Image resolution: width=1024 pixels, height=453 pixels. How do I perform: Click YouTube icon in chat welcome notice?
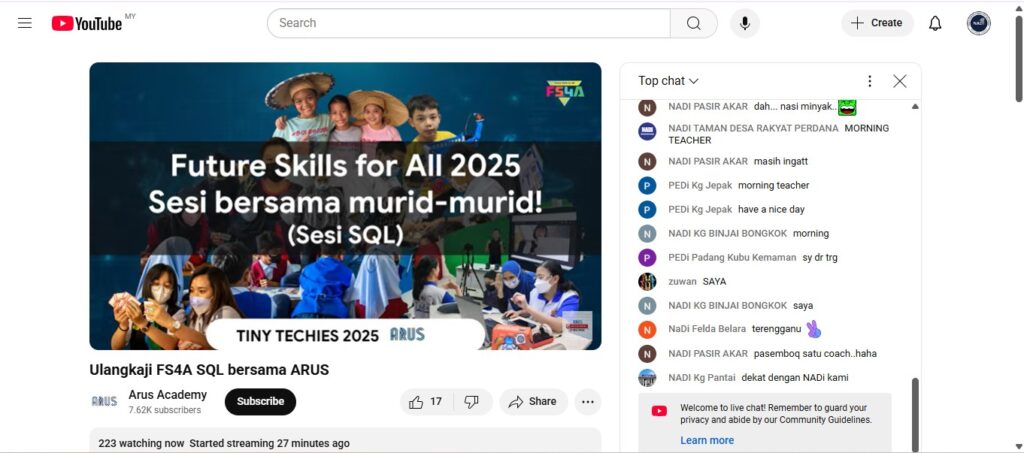point(659,411)
